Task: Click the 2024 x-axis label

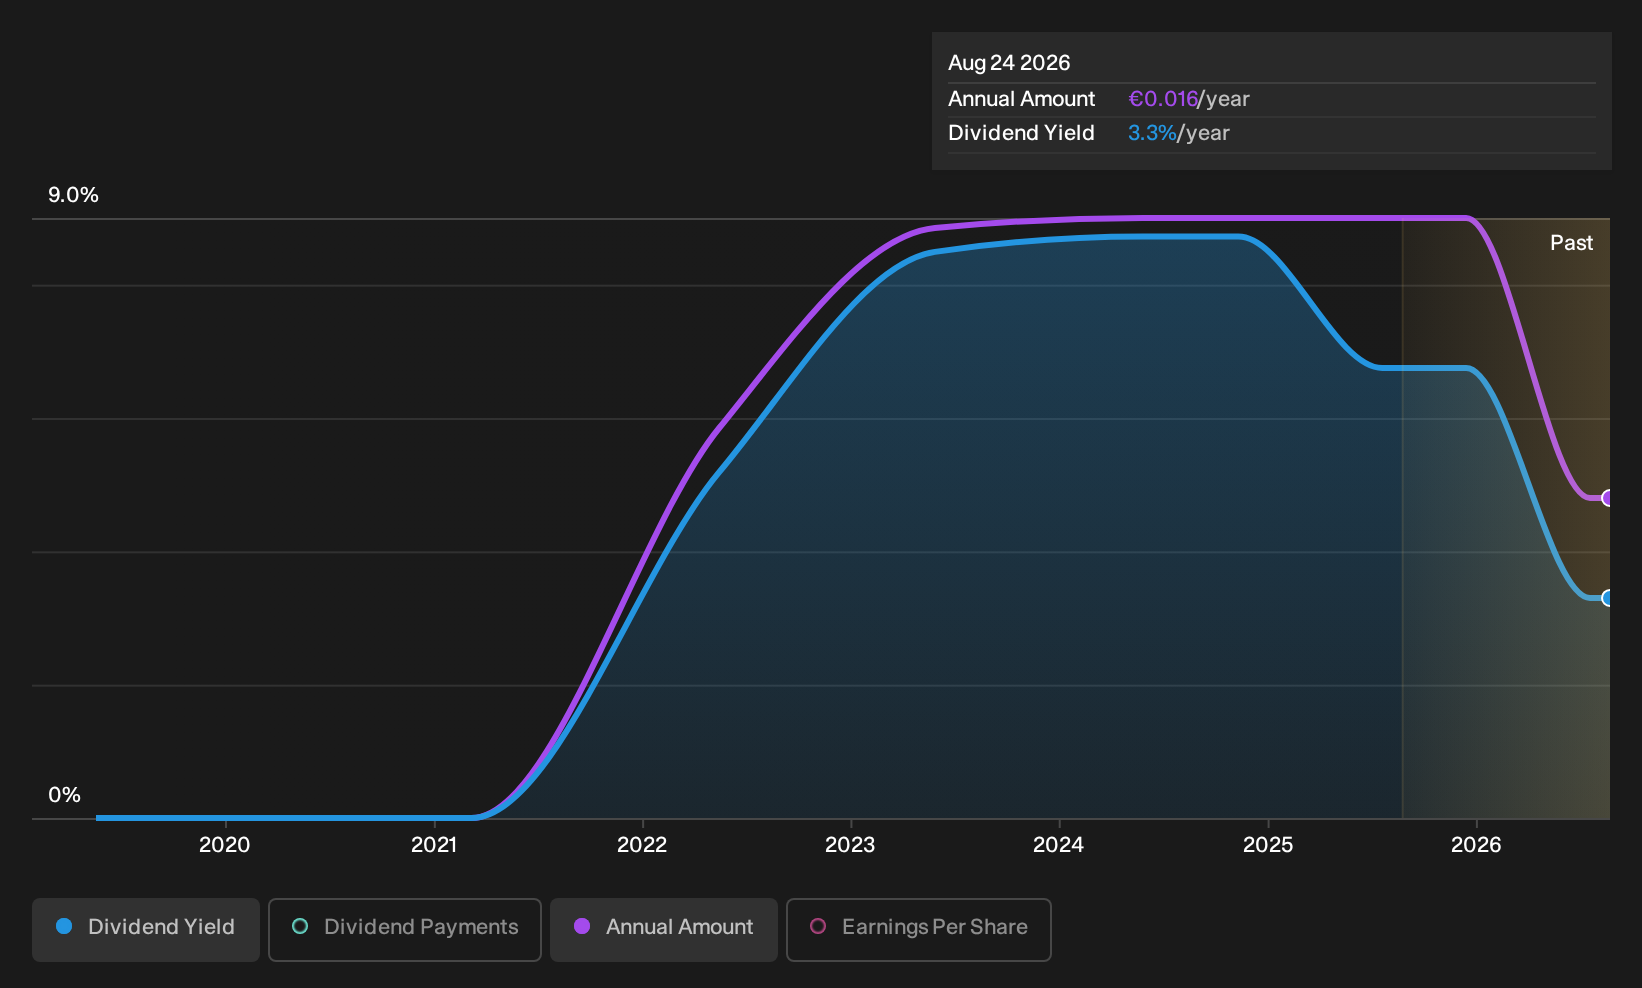Action: pos(1058,845)
